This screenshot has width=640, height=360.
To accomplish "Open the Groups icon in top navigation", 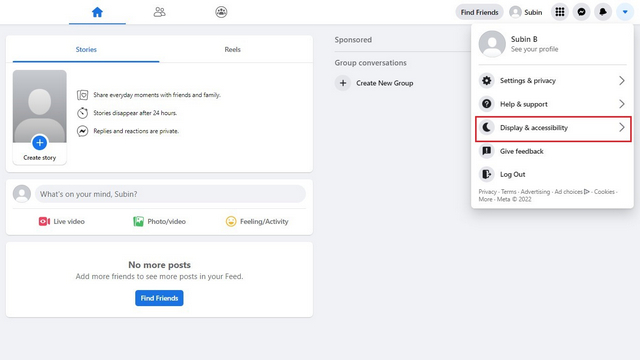I will 221,12.
